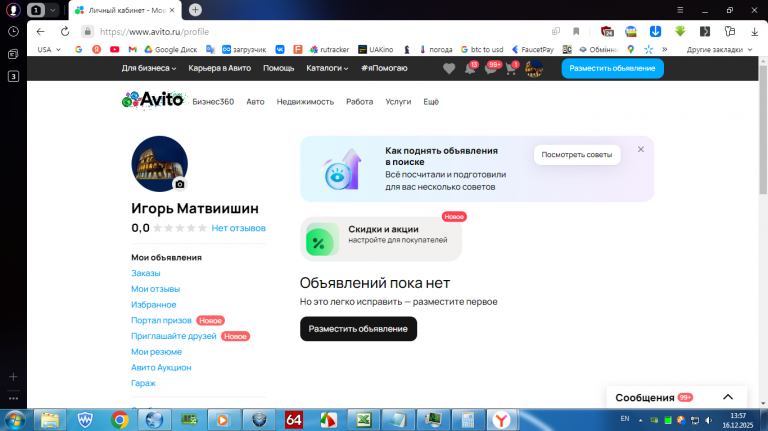Bookmark this page using bookmark icon
Screen dimensions: 768x431
576,31
